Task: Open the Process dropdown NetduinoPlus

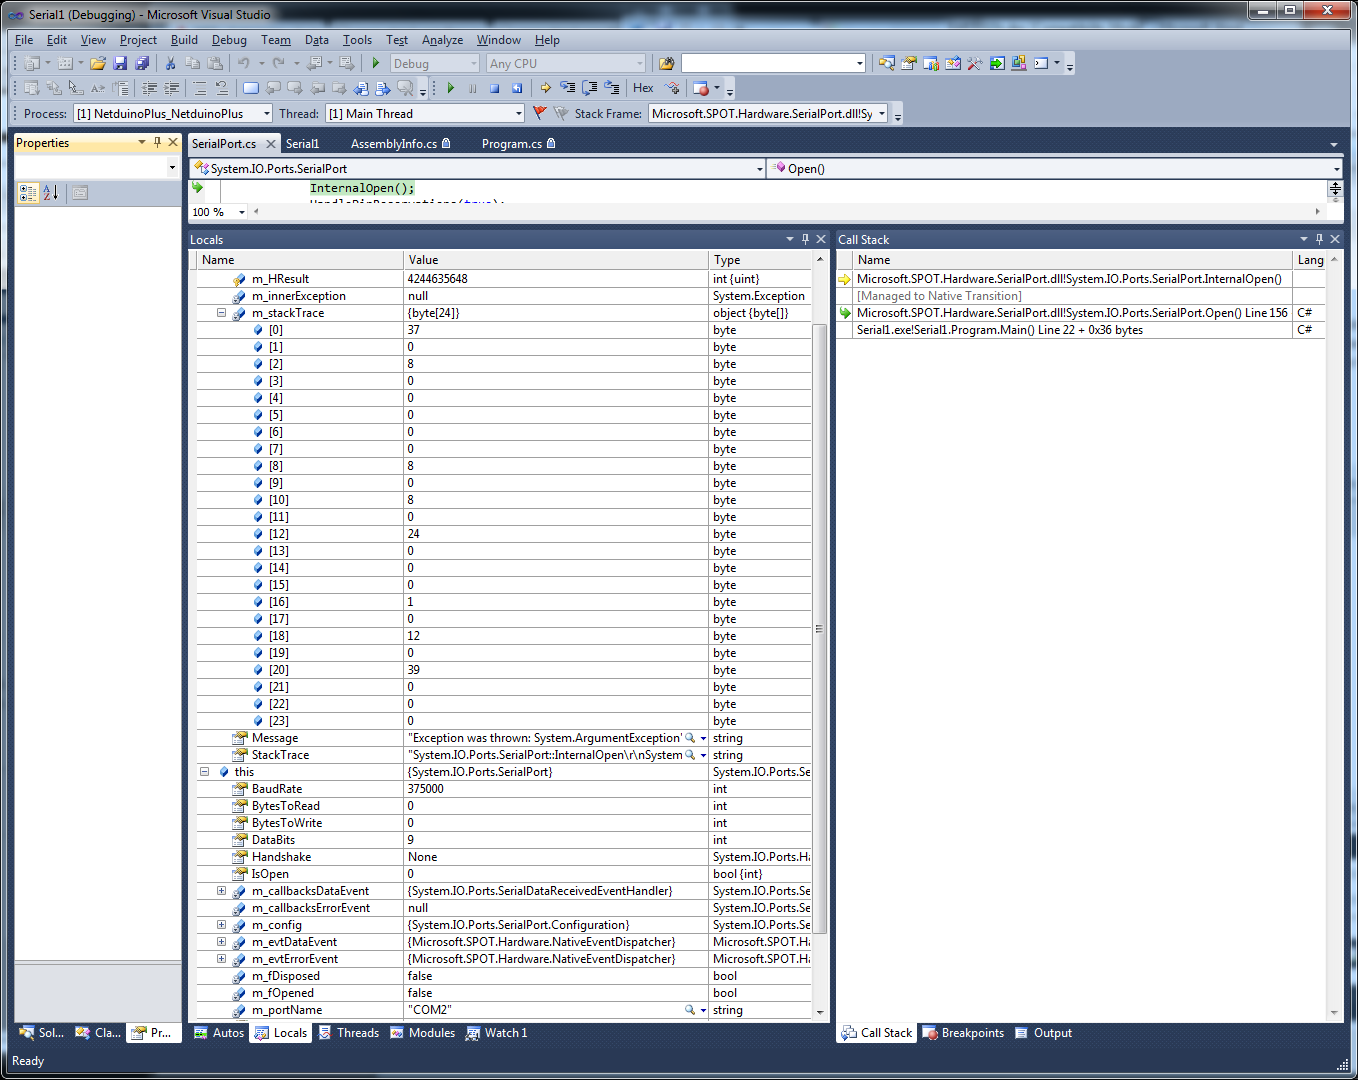Action: (173, 113)
